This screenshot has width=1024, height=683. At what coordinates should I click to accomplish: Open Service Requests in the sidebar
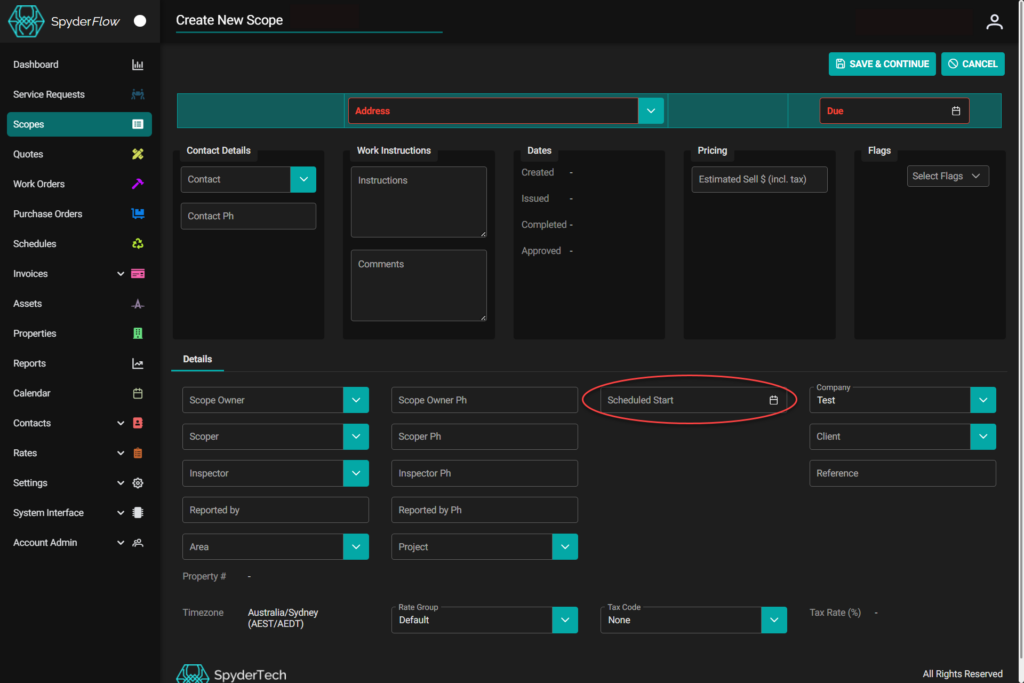pos(49,95)
